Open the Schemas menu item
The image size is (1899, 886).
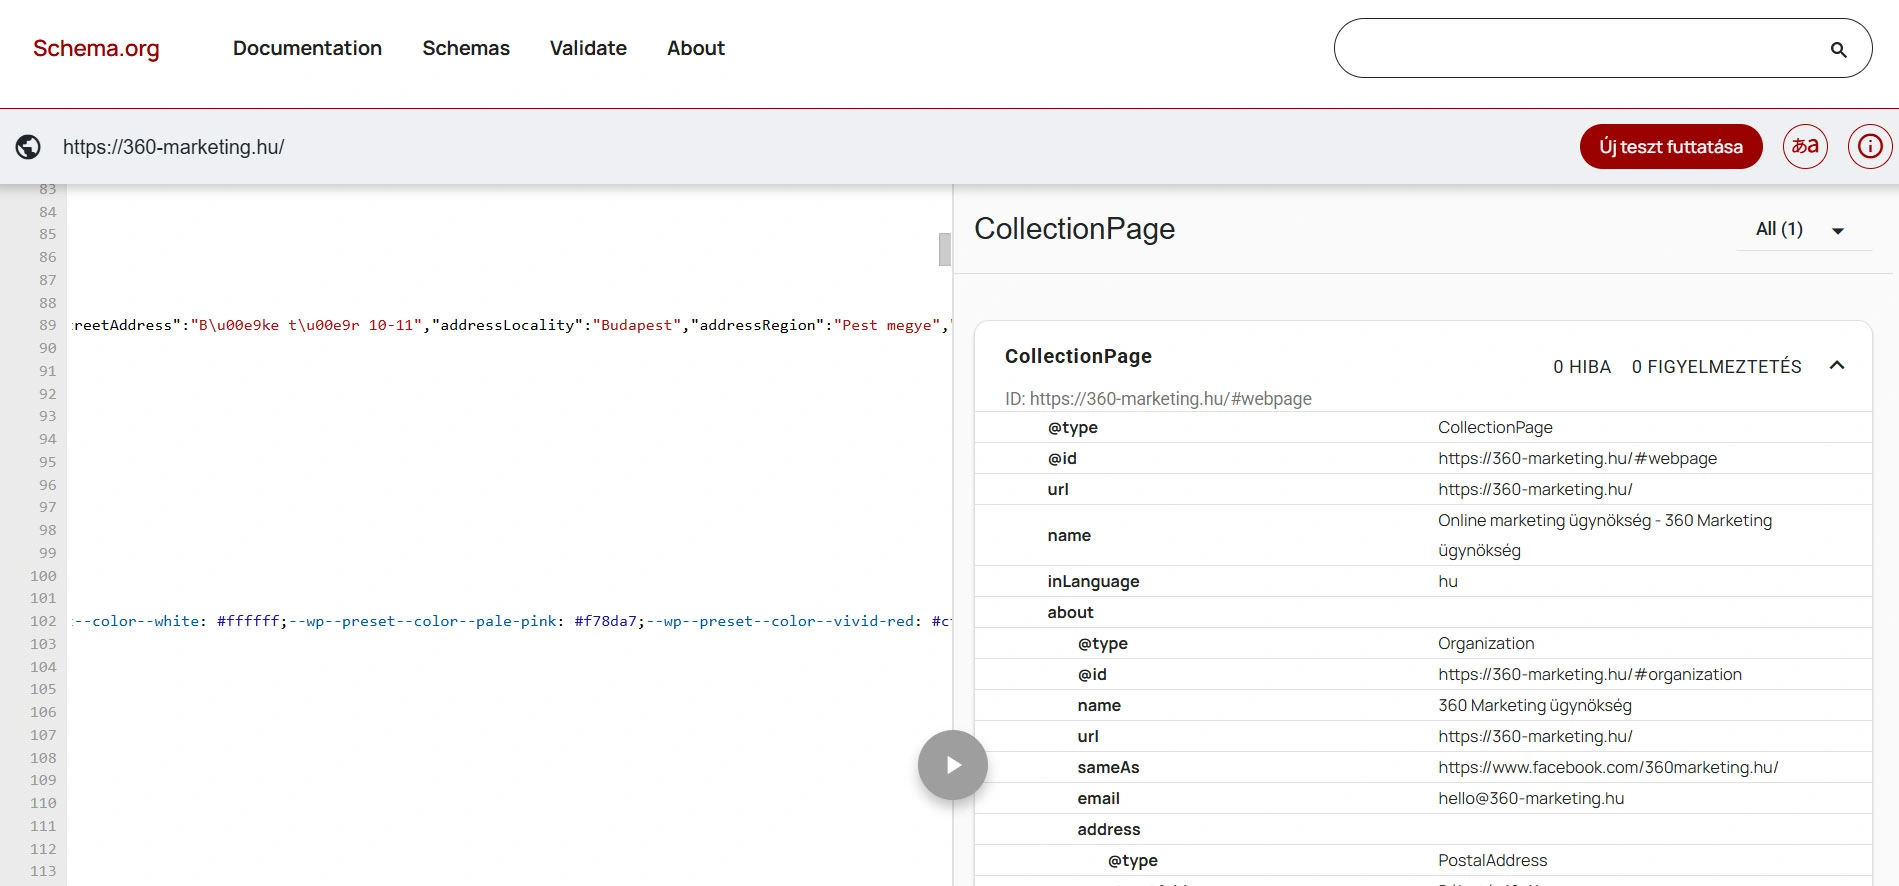point(466,48)
